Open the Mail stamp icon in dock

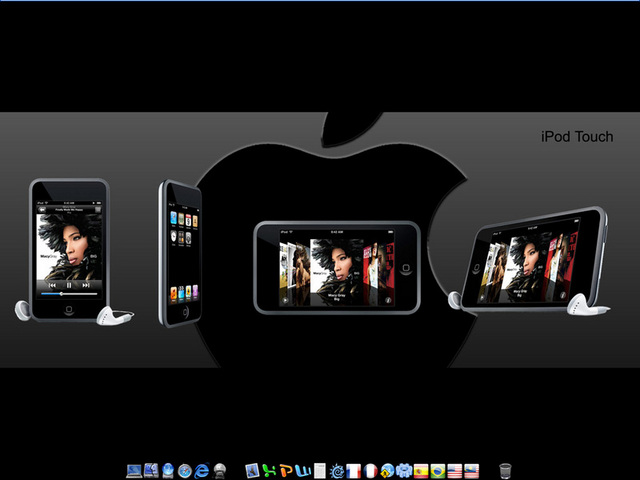click(x=253, y=471)
